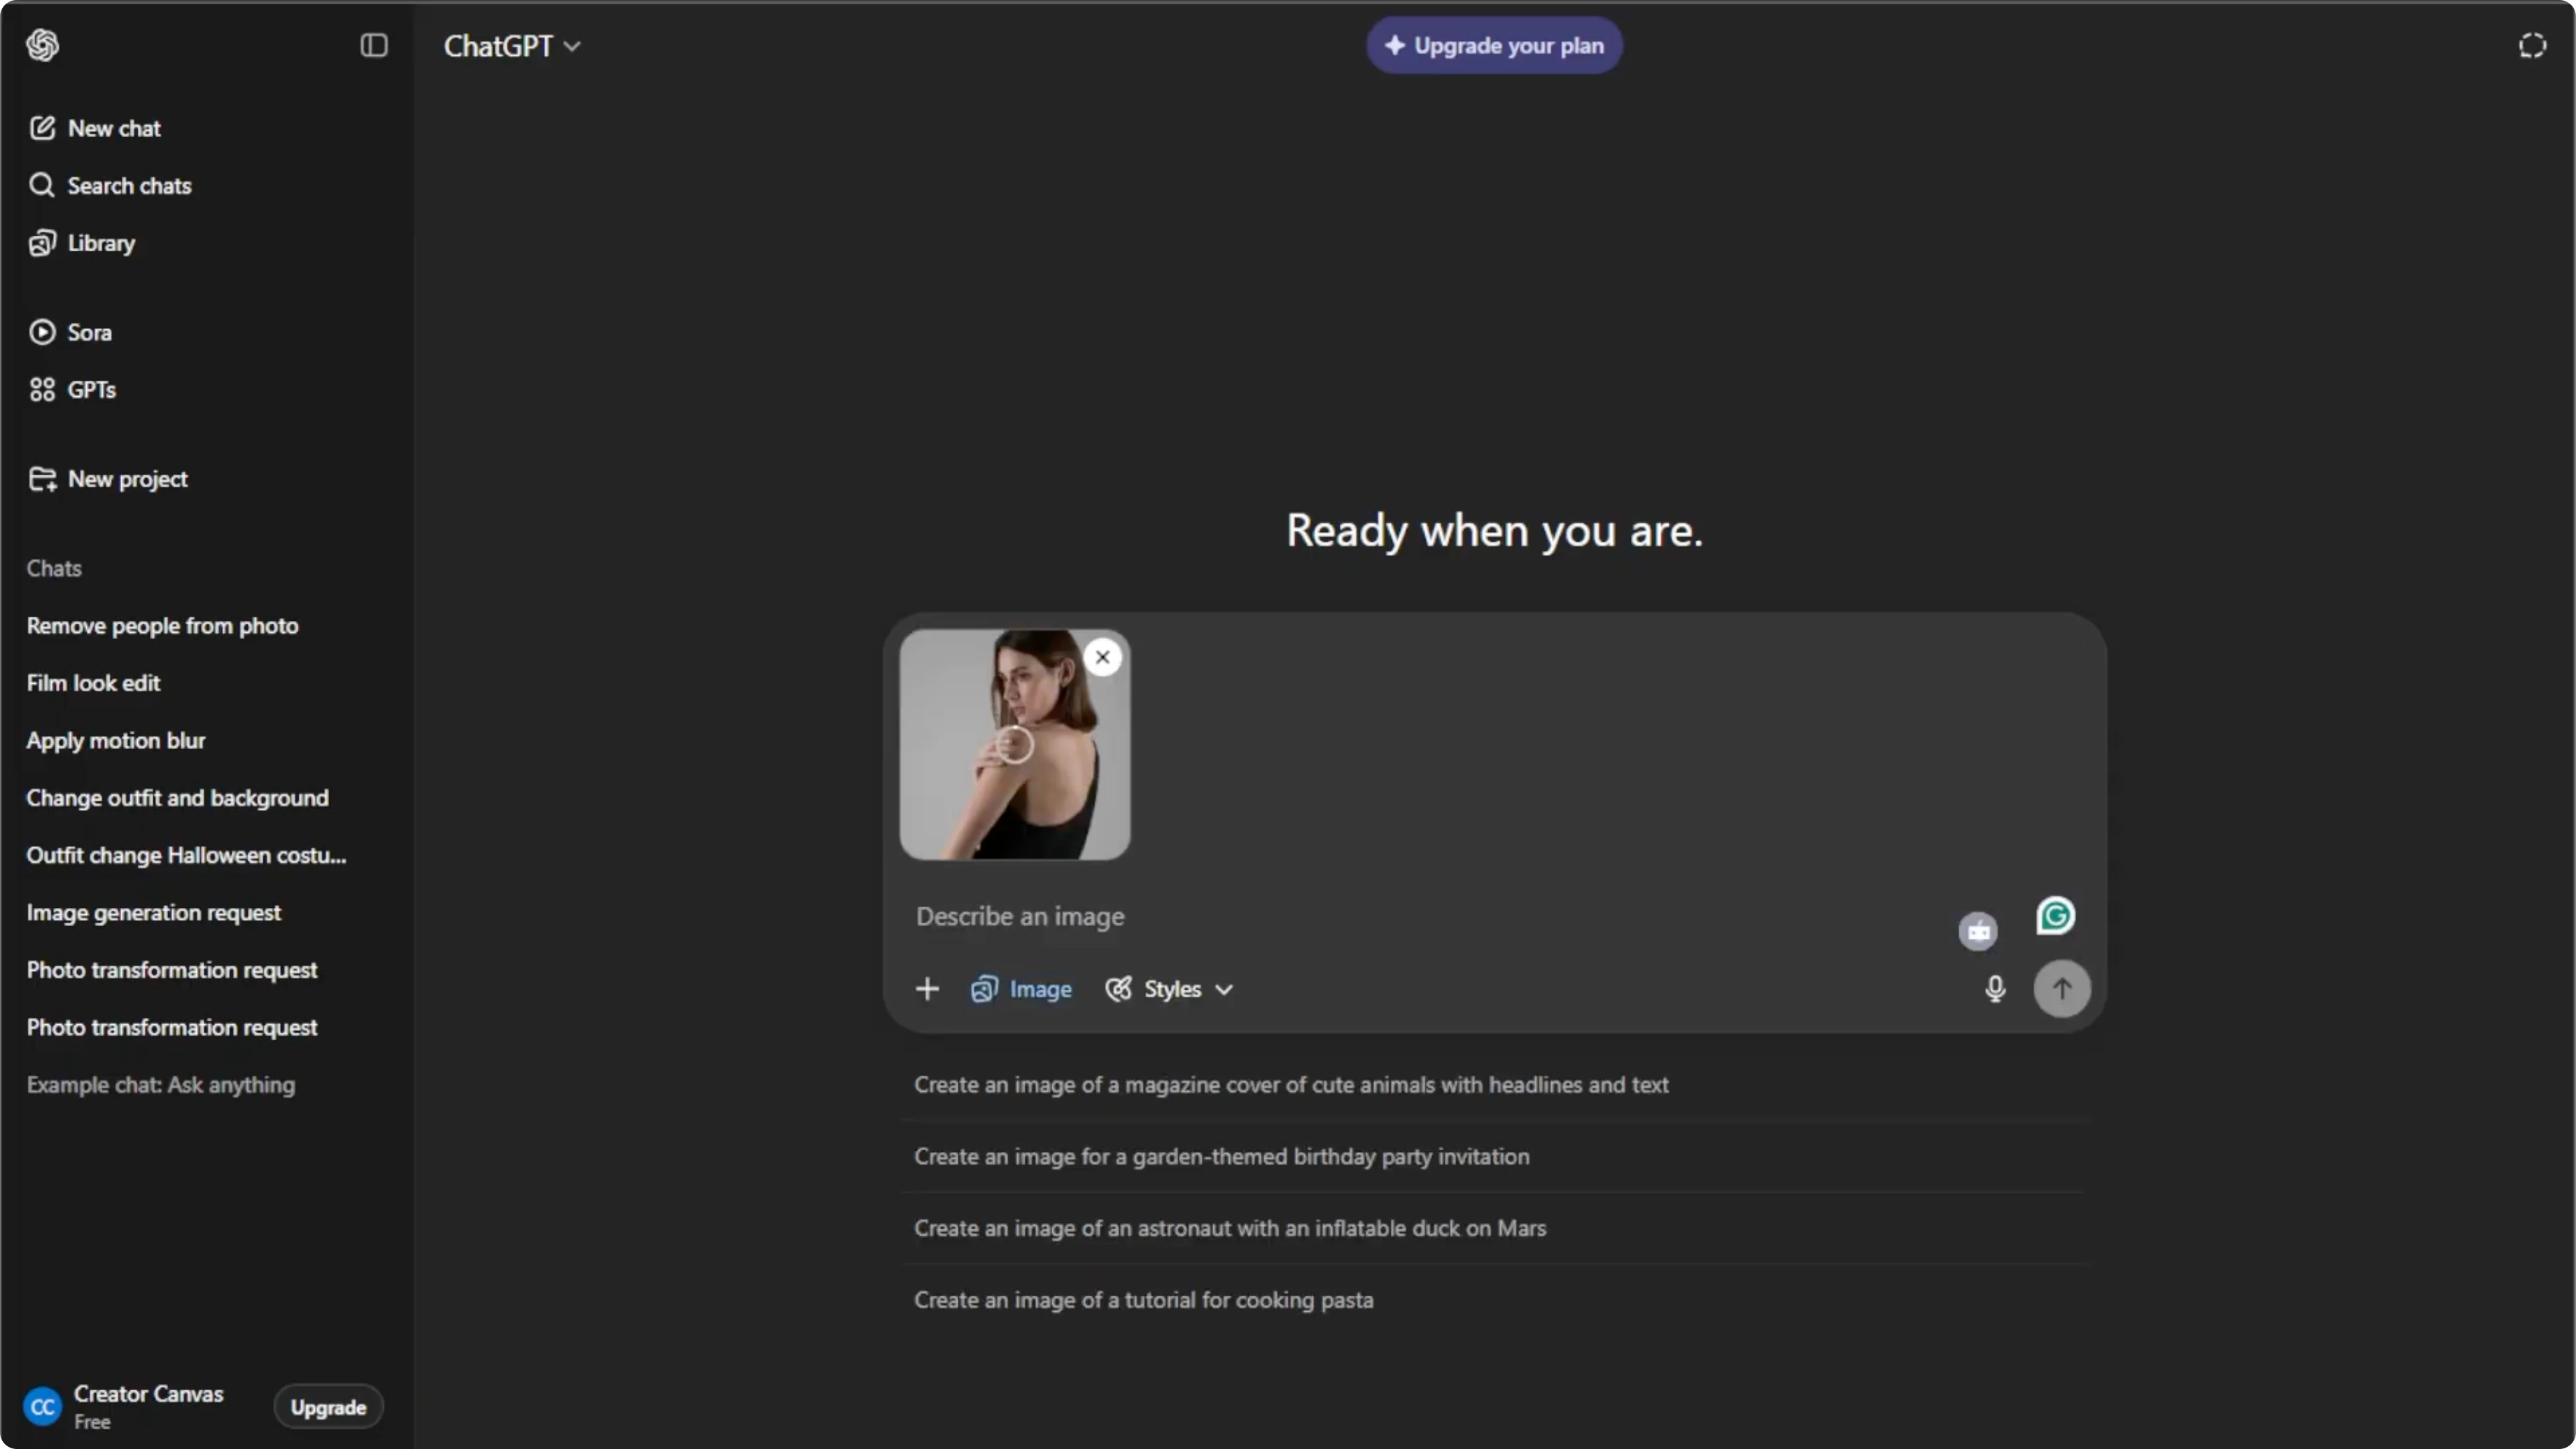Open 'Example chat: Ask anything'

[x=161, y=1085]
